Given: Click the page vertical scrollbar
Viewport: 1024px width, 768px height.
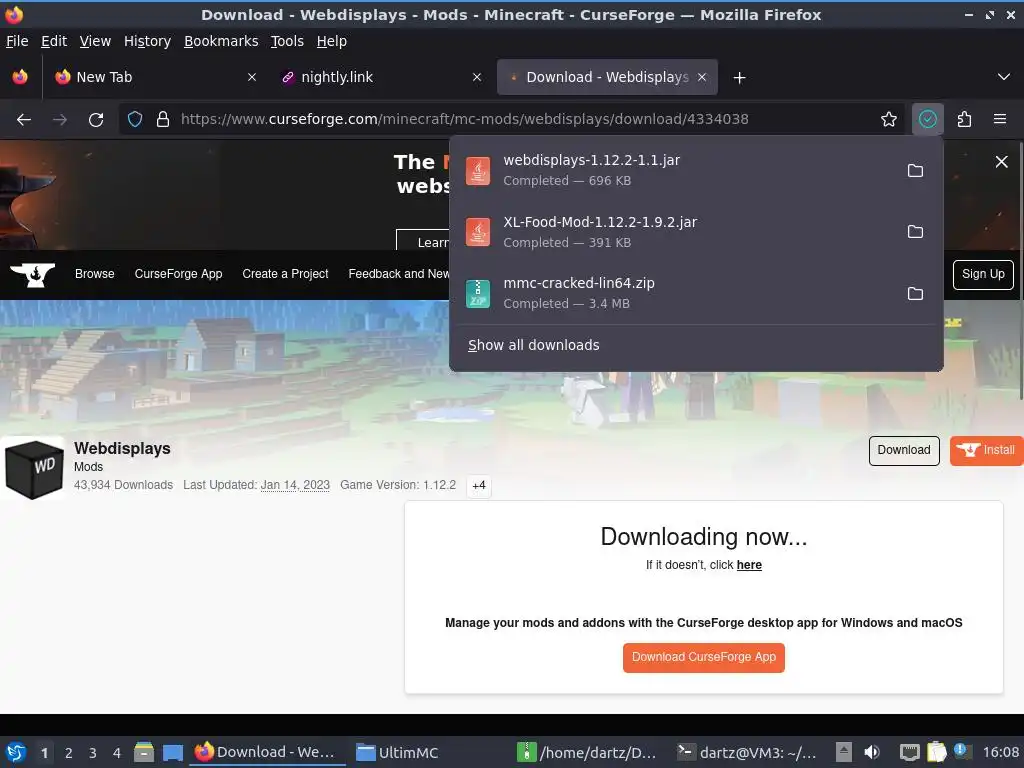Looking at the screenshot, I should pyautogui.click(x=1021, y=271).
